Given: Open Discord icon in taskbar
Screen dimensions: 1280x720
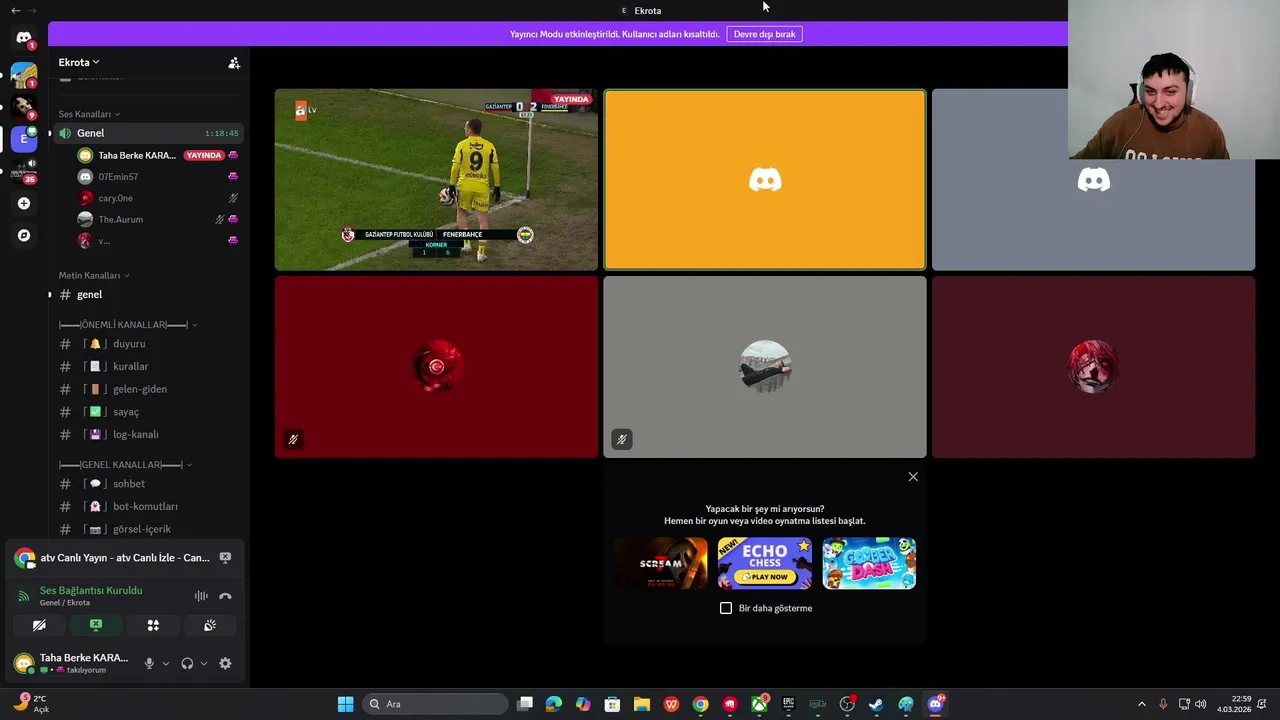Looking at the screenshot, I should pos(935,704).
